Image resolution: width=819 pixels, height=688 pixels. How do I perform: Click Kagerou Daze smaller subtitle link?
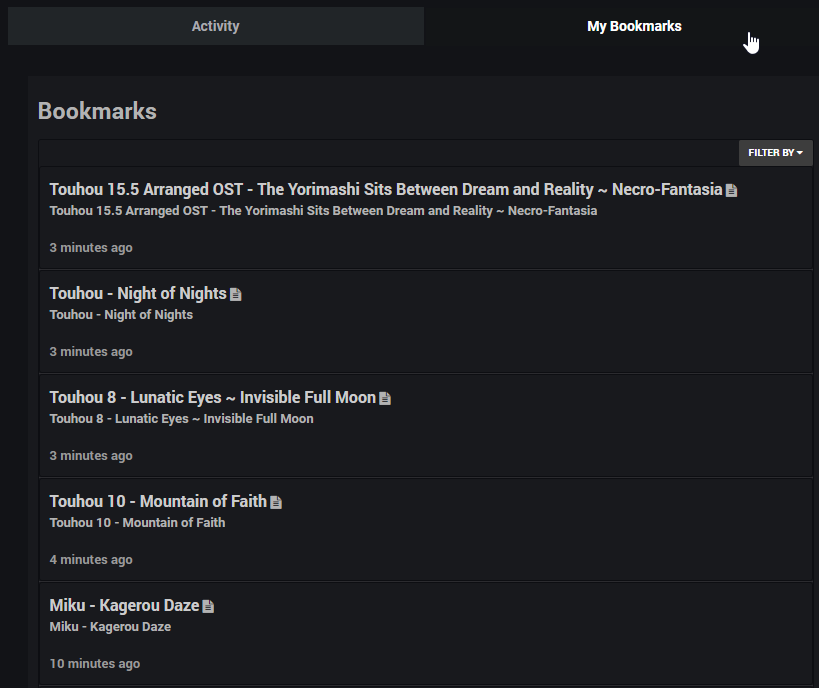click(x=110, y=626)
